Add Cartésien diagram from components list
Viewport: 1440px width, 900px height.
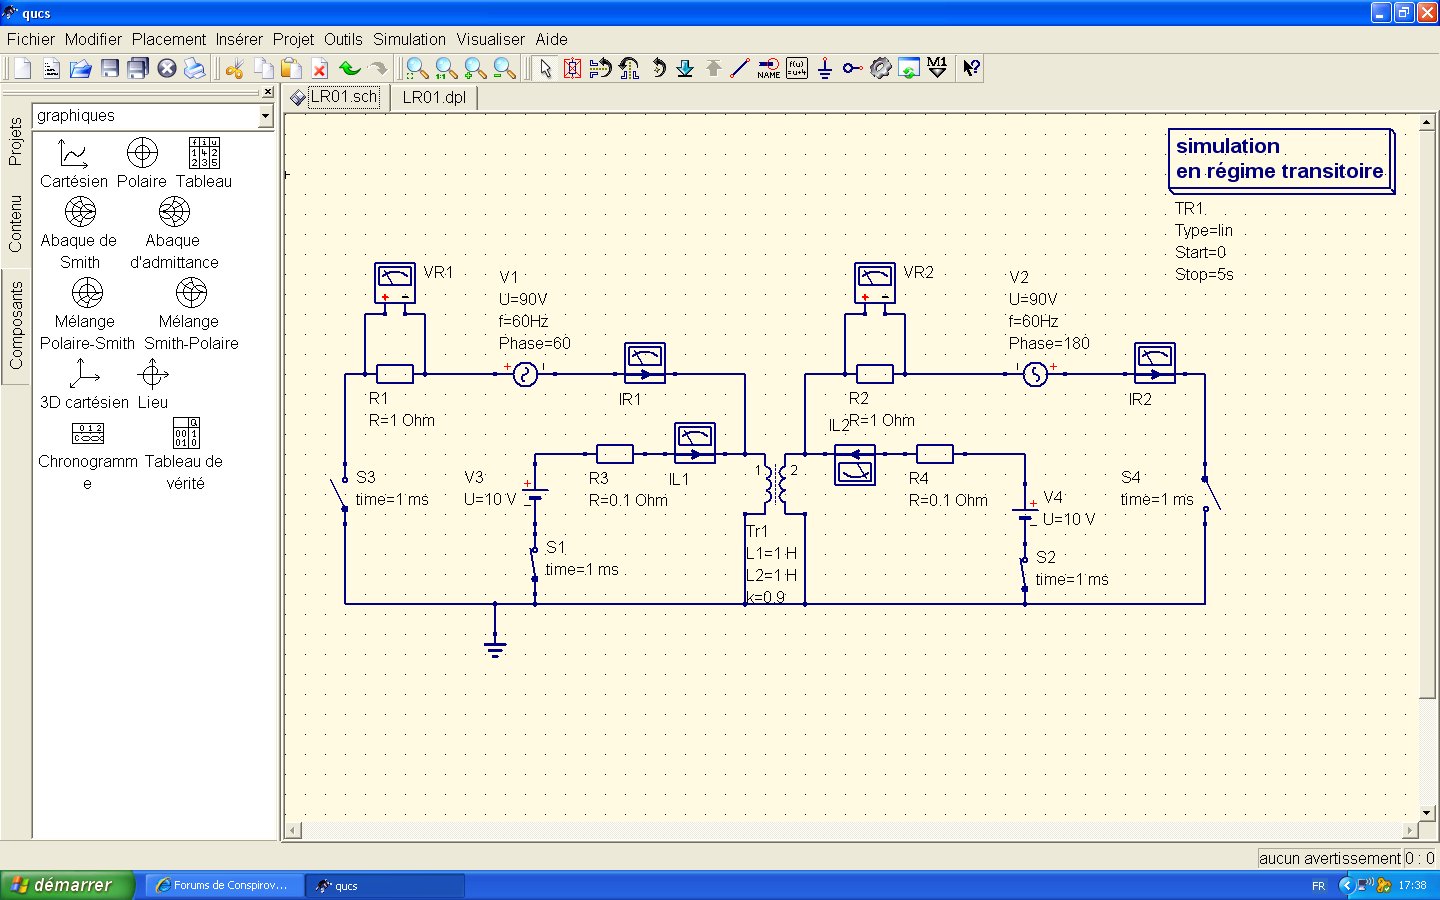pos(74,163)
